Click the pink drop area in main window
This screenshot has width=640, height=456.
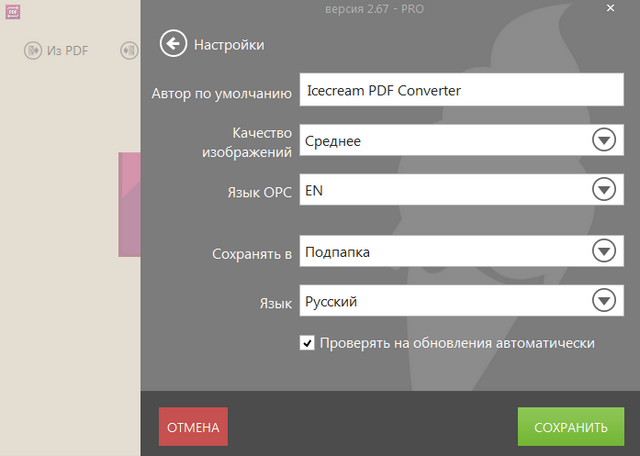tap(129, 205)
